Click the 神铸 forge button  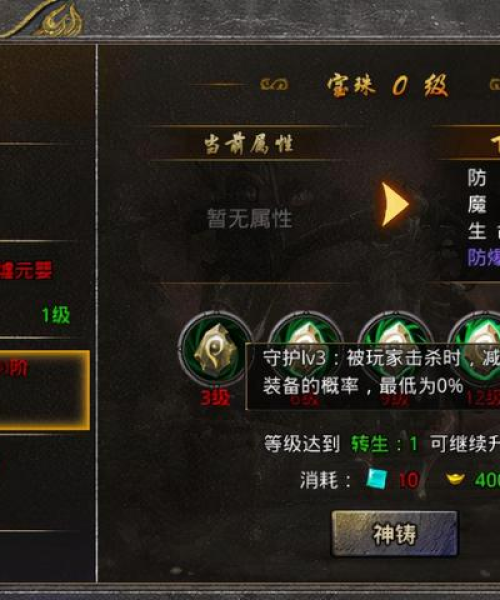[394, 533]
